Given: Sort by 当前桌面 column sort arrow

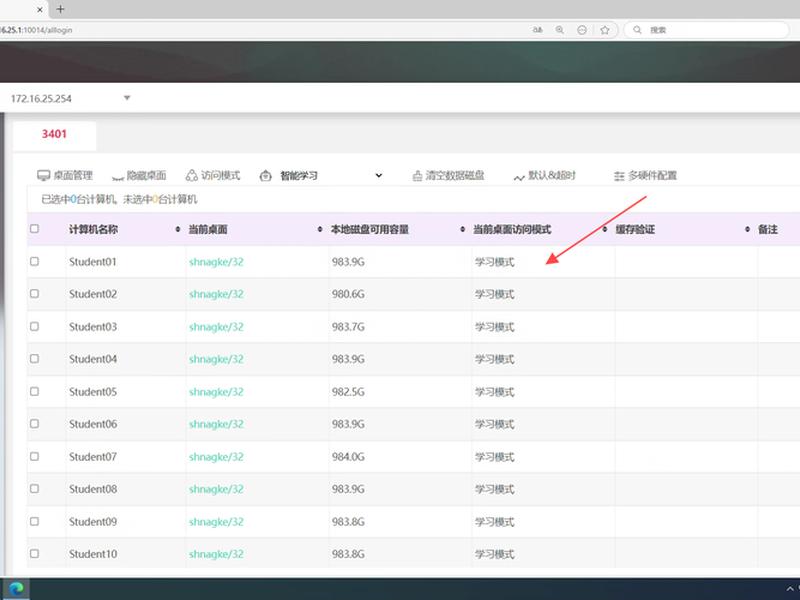Looking at the screenshot, I should pos(320,229).
